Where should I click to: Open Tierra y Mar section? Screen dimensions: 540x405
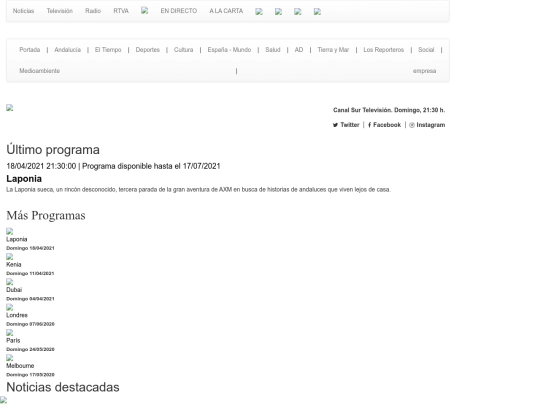333,50
